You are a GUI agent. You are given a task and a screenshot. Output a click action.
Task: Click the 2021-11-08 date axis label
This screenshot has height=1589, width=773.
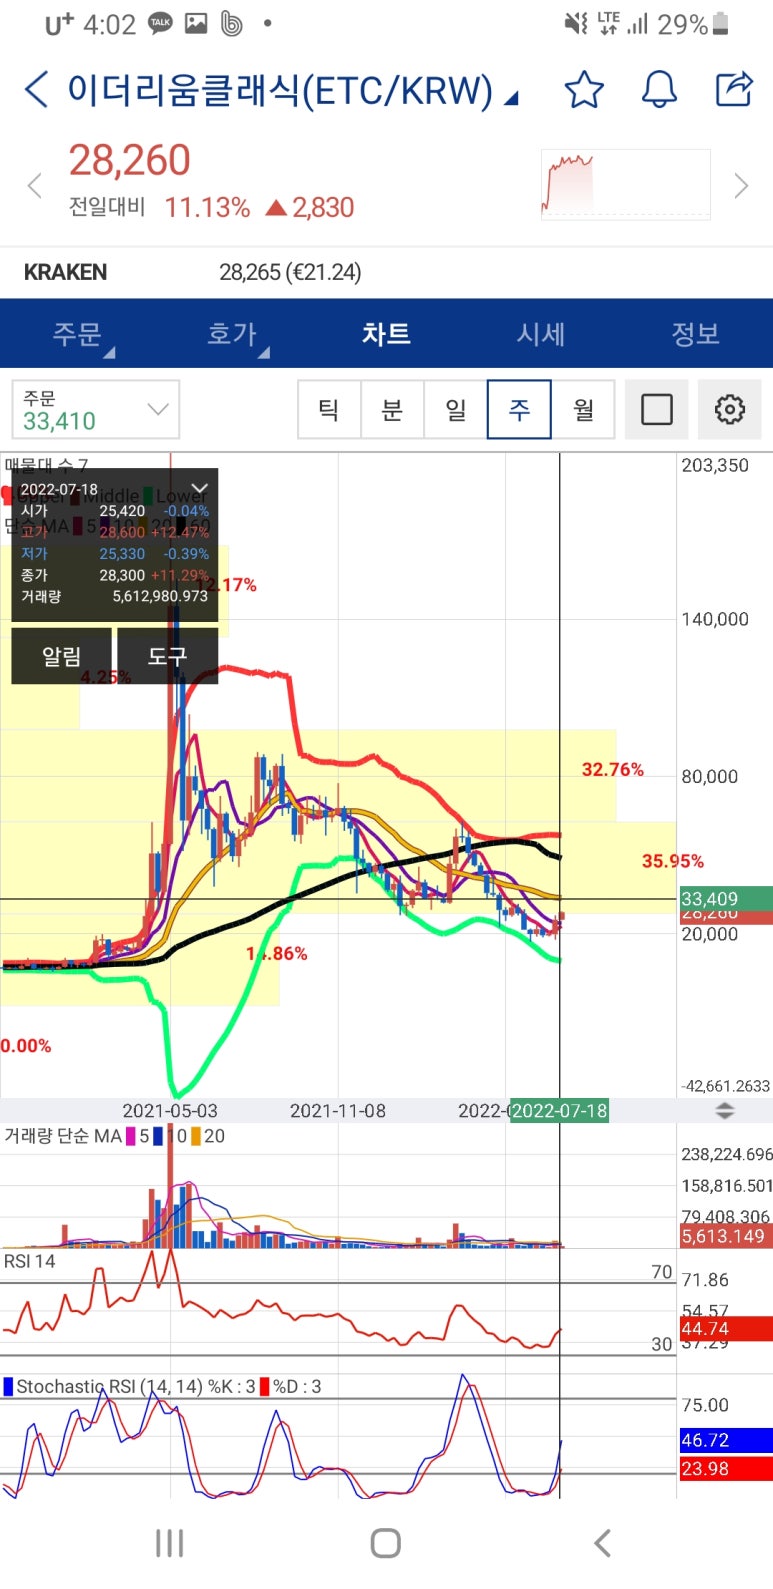tap(338, 1111)
